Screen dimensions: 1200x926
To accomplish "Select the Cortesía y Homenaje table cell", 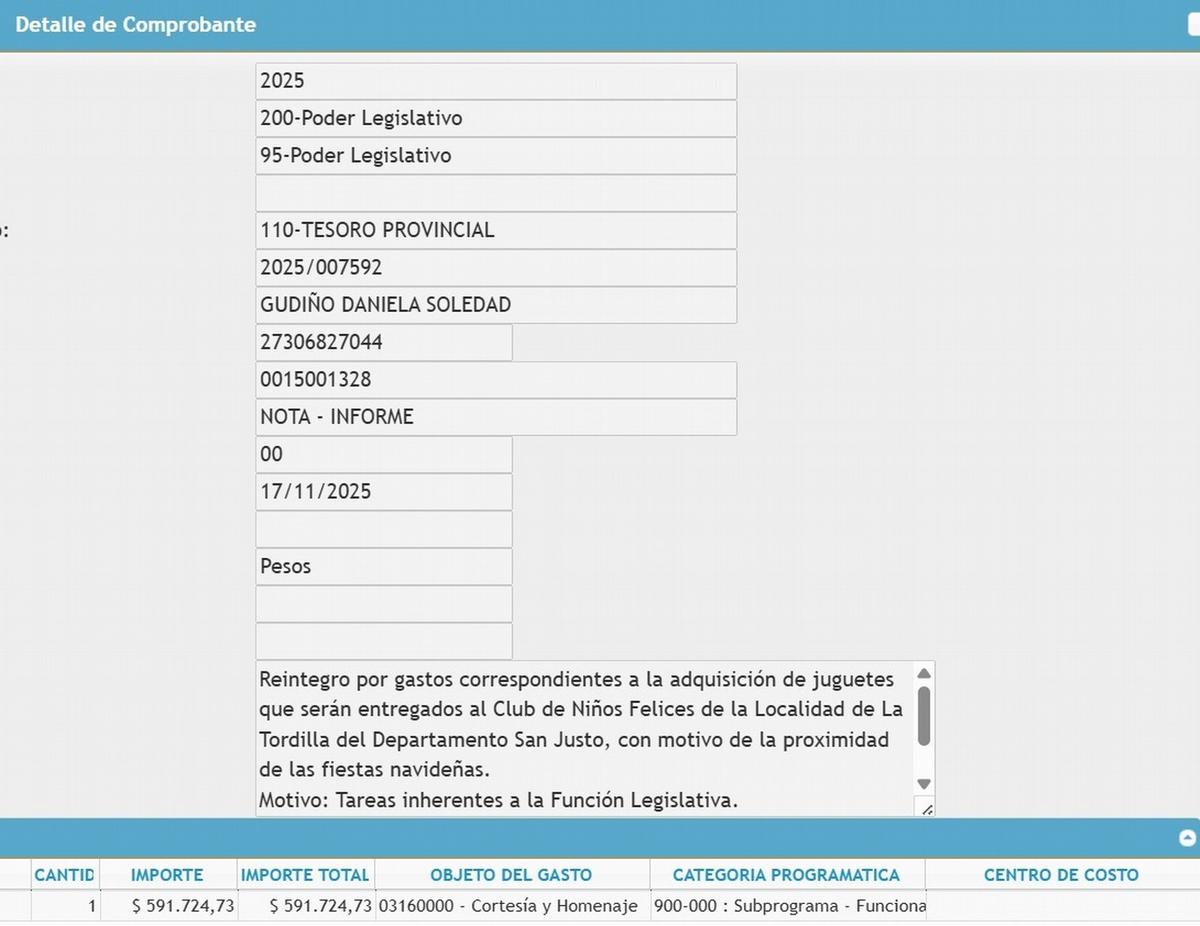I will (511, 906).
